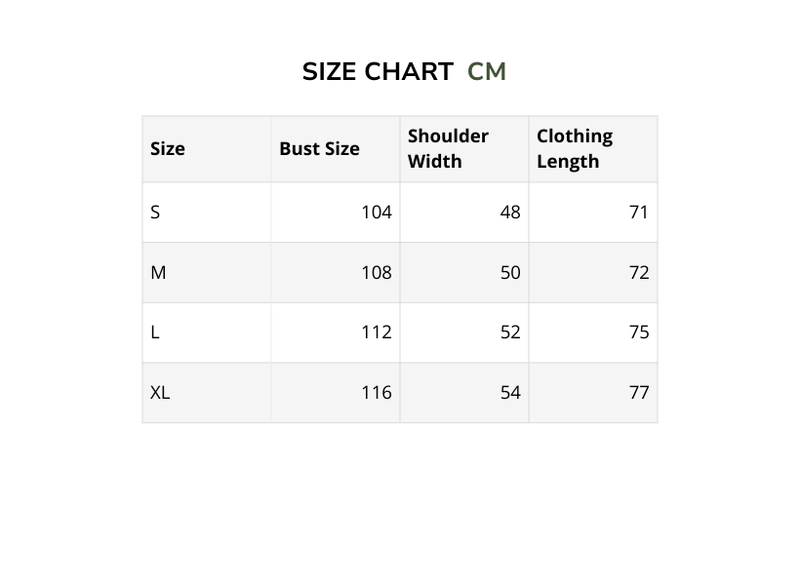Click bust size value 108
This screenshot has width=800, height=585.
[376, 272]
